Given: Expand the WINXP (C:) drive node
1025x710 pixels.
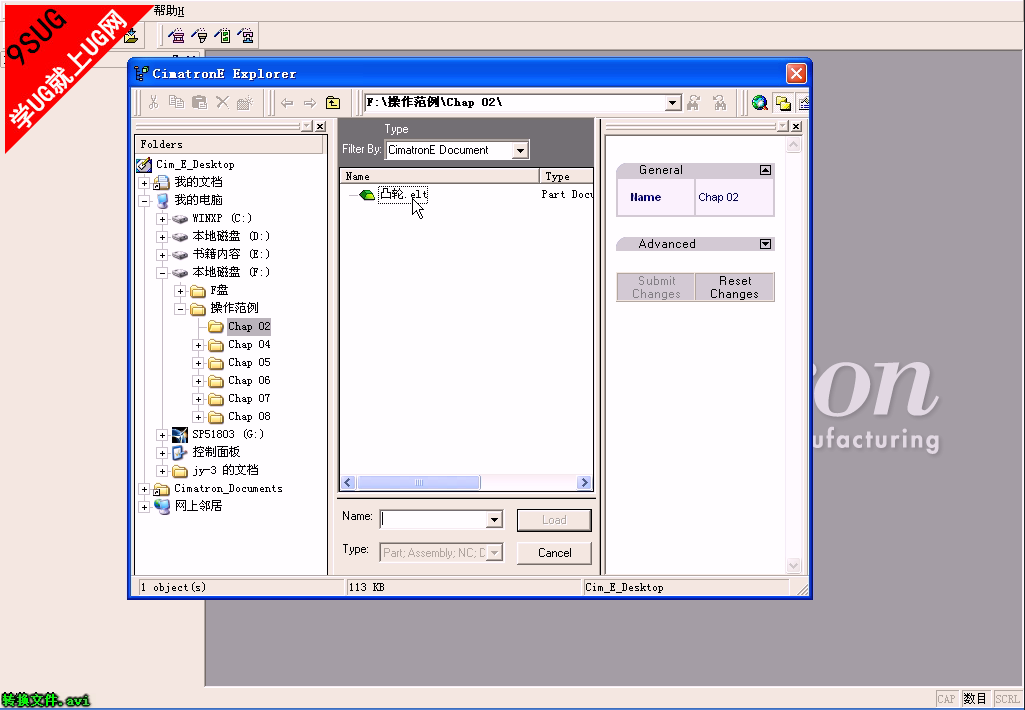Looking at the screenshot, I should coord(162,219).
